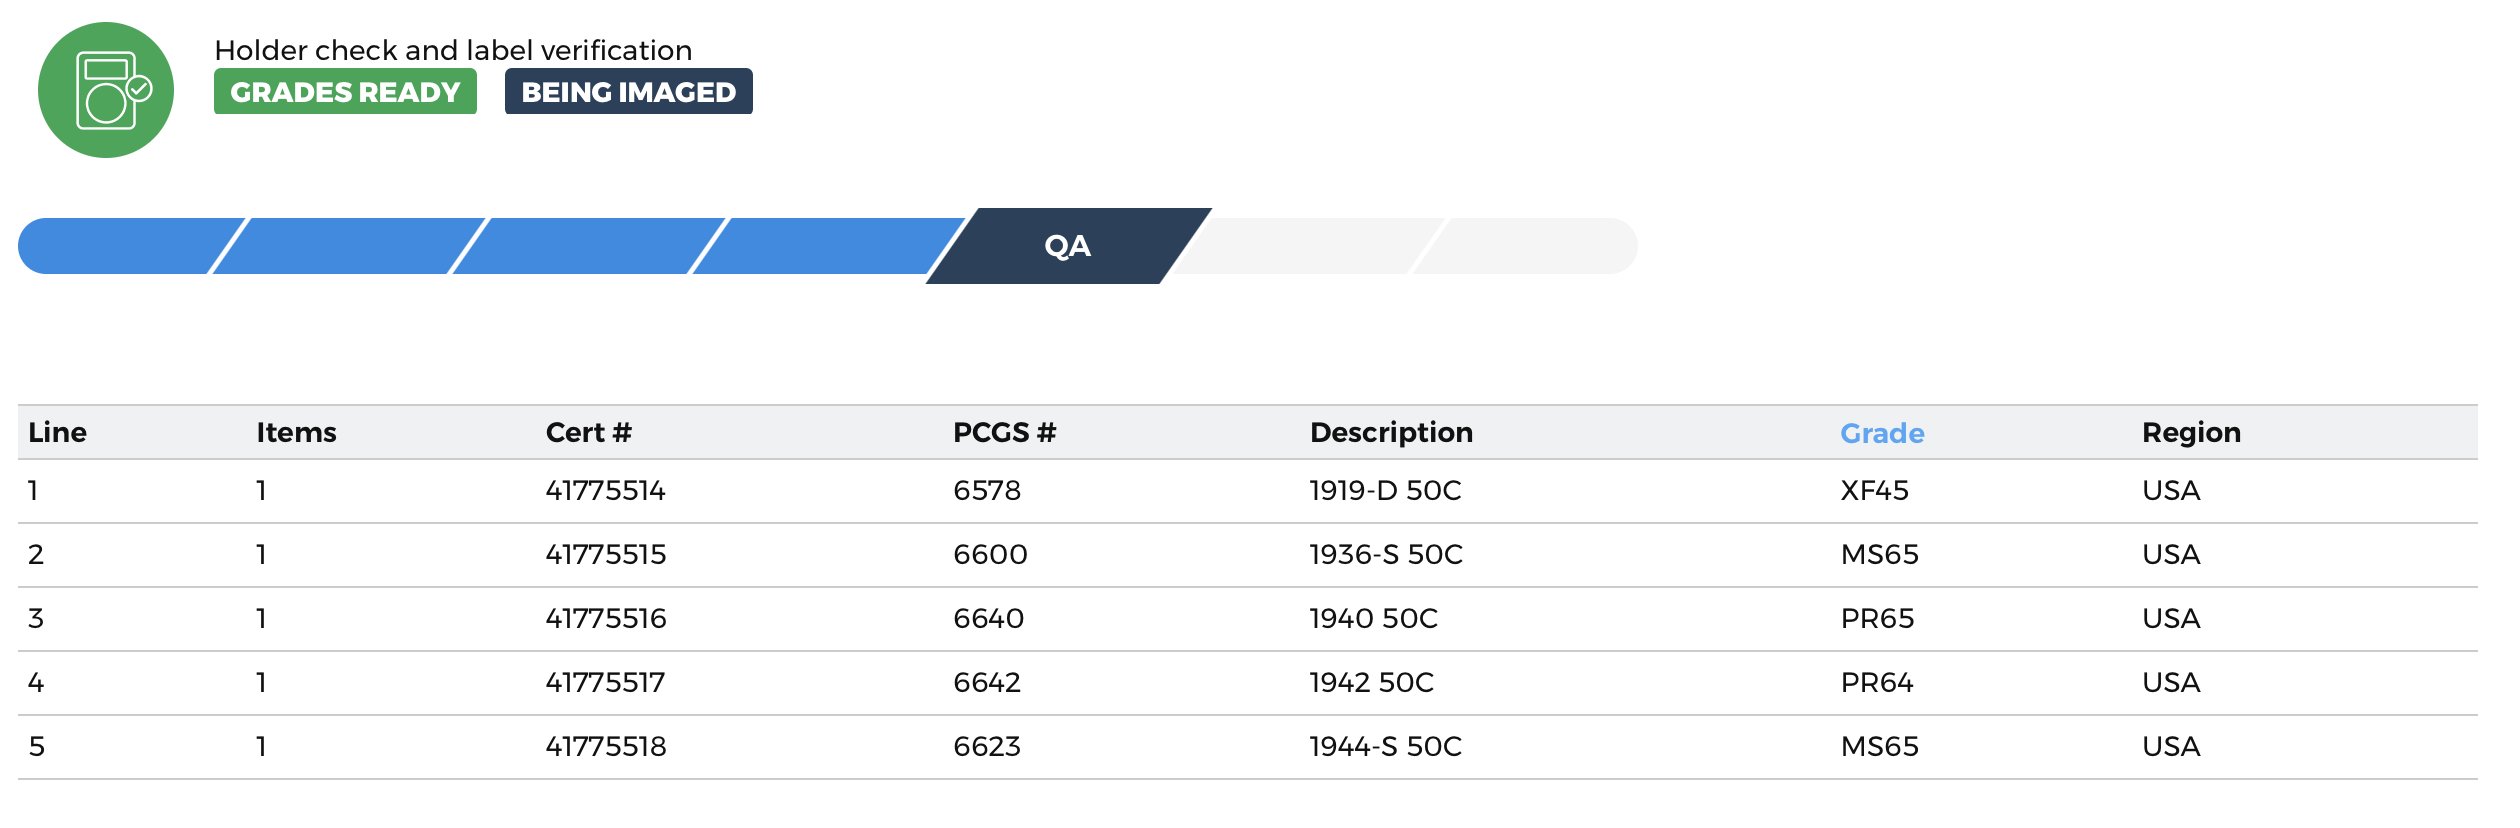Click the green holder verification icon
Screen dimensions: 2520x828
click(106, 90)
